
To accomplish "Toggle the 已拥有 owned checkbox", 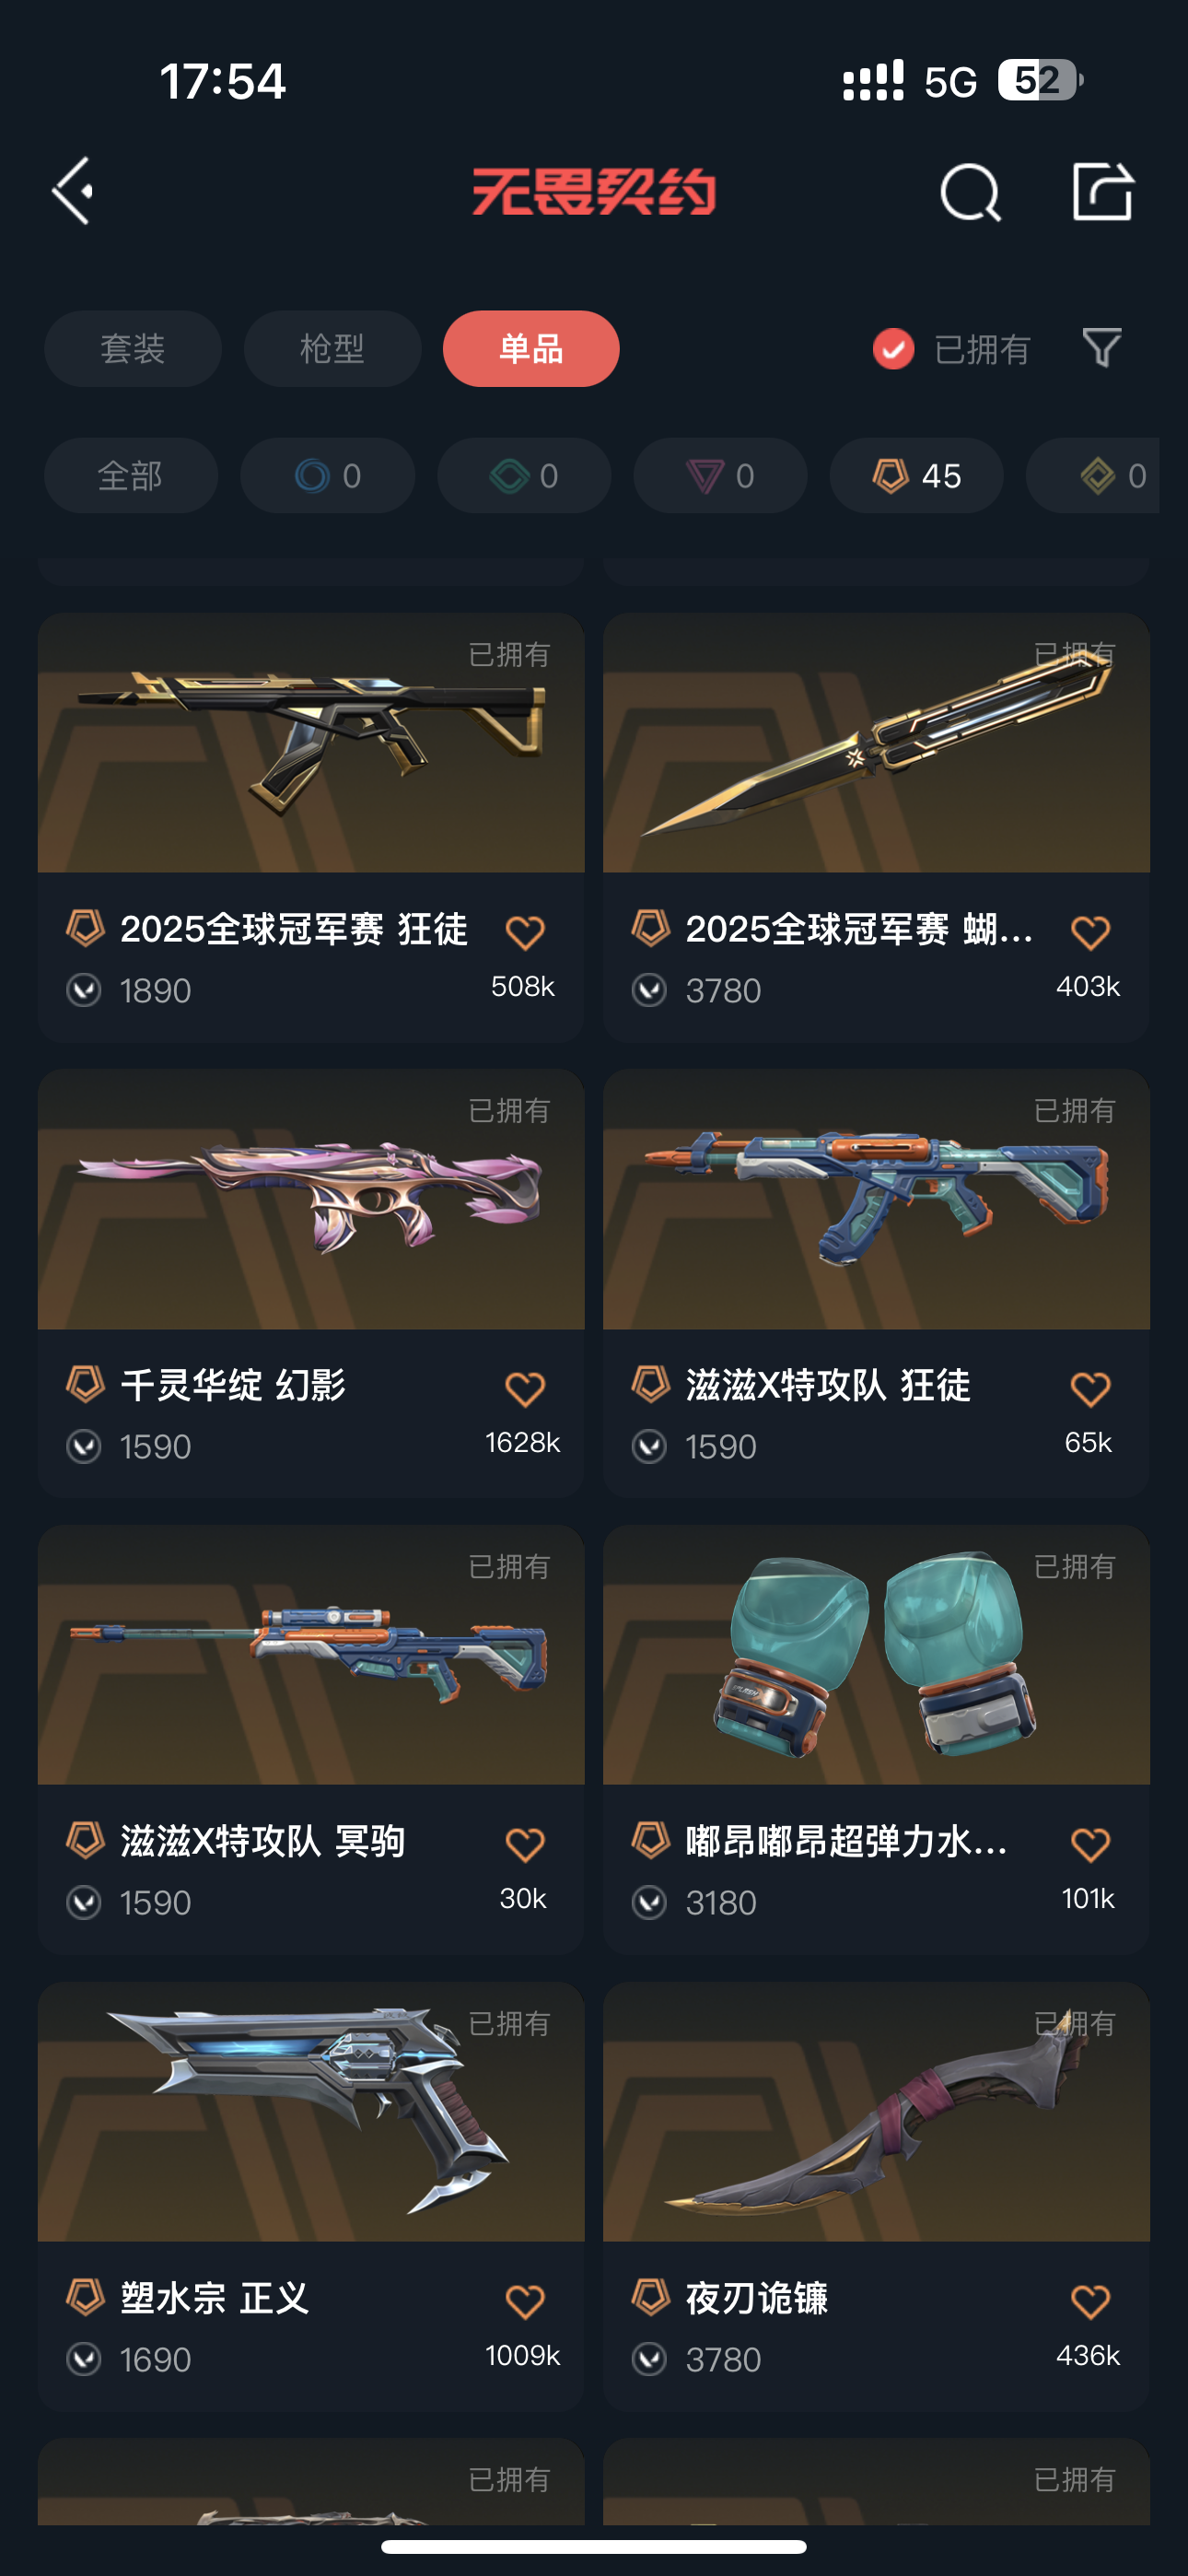I will (893, 349).
